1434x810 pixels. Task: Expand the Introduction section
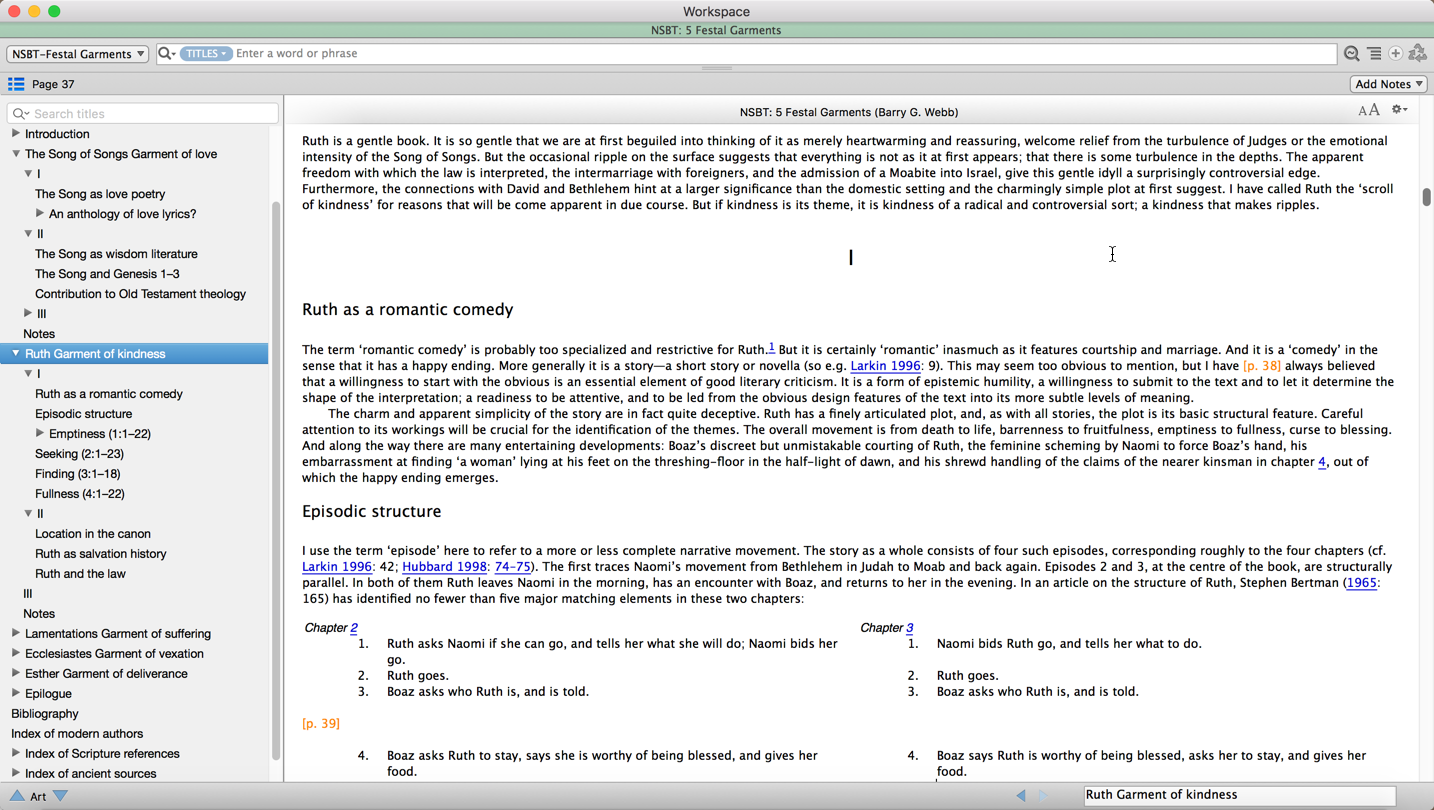15,133
